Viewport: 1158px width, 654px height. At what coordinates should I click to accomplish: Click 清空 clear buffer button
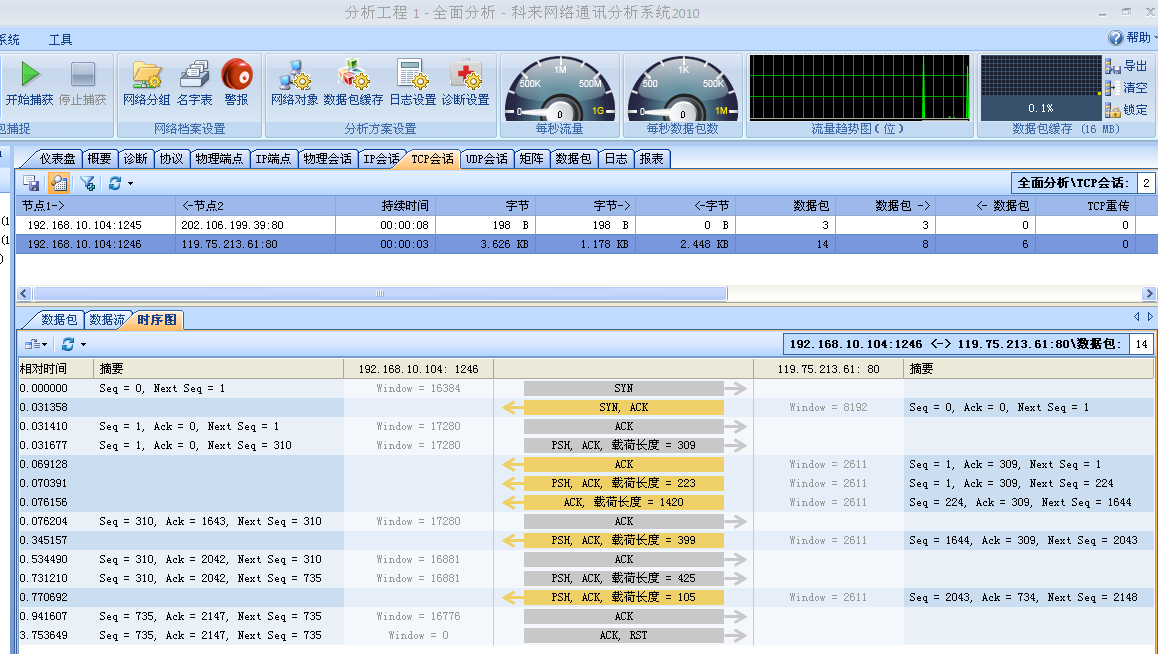pyautogui.click(x=1126, y=88)
